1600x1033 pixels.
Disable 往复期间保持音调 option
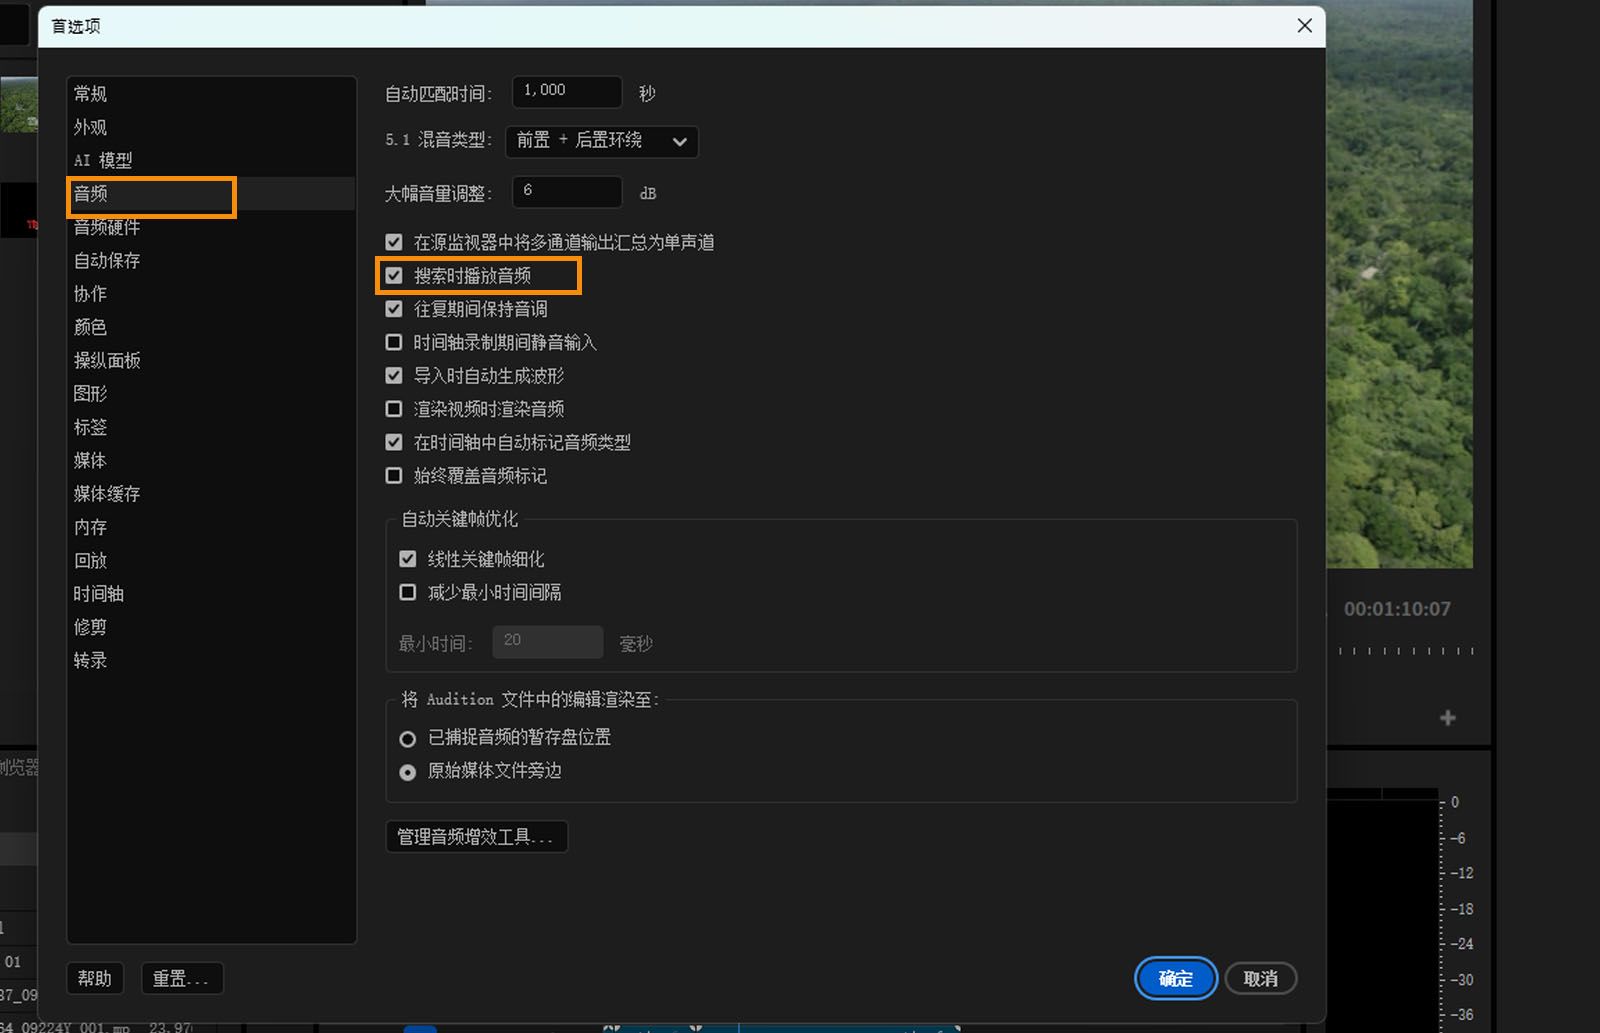pos(393,308)
